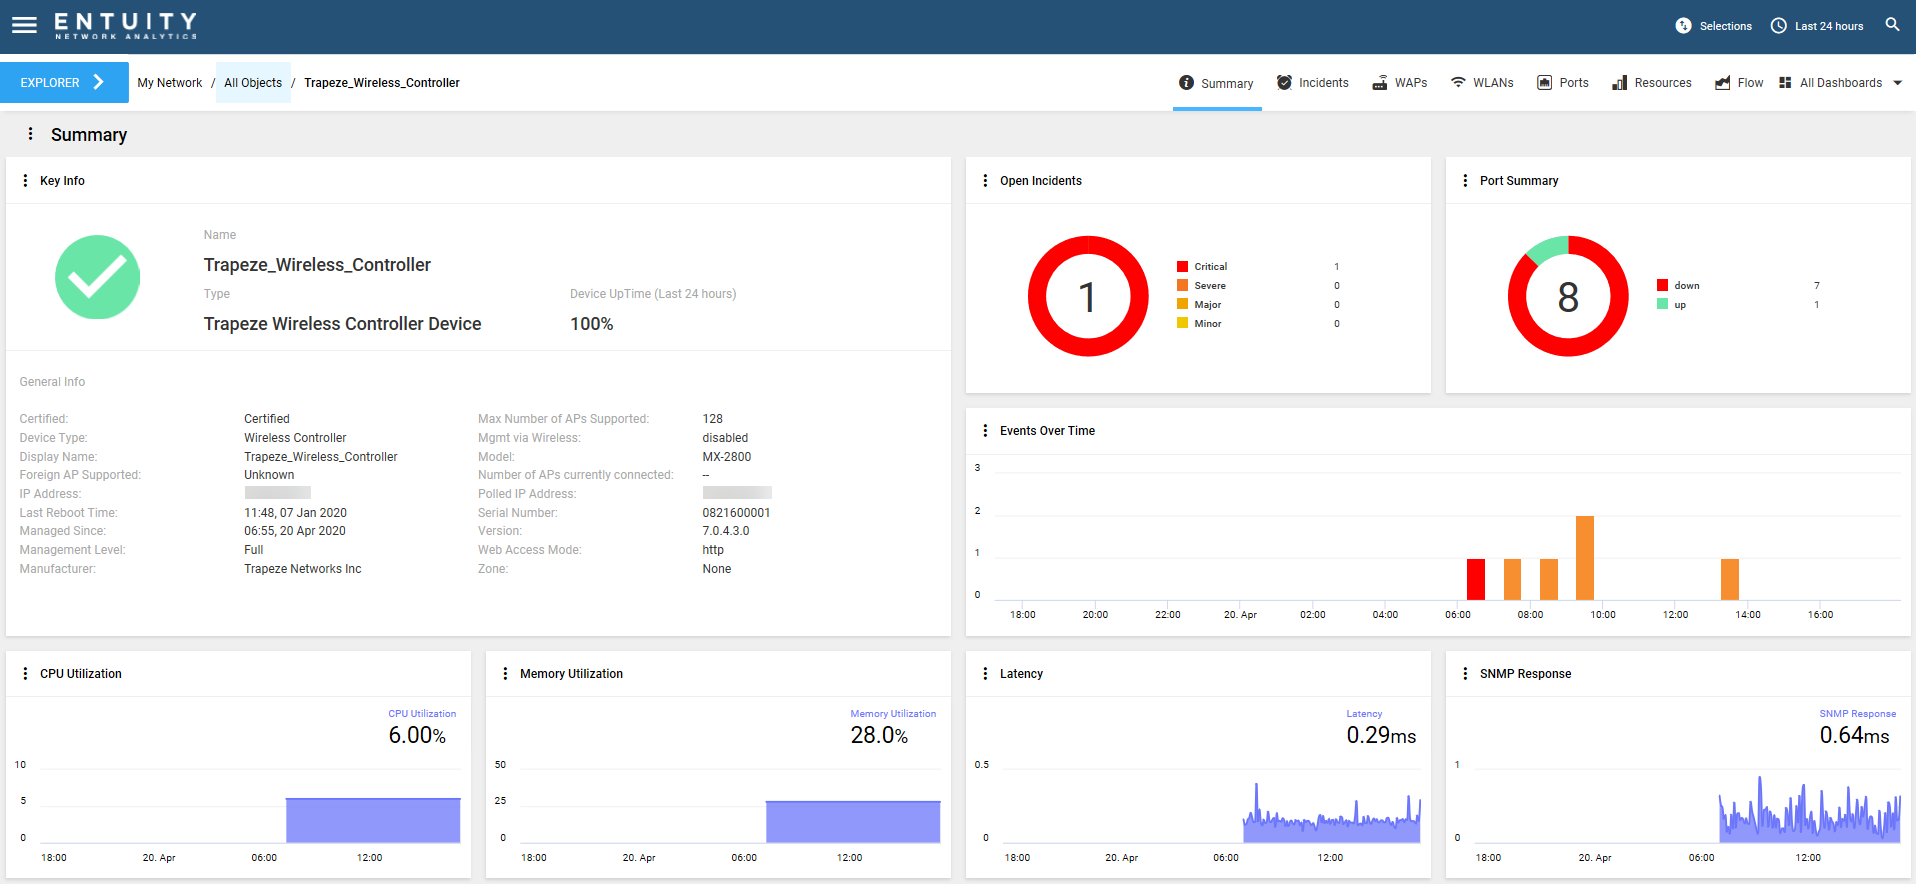Click the Resources bar chart icon
Screen dimensions: 1916x884
(x=1619, y=83)
